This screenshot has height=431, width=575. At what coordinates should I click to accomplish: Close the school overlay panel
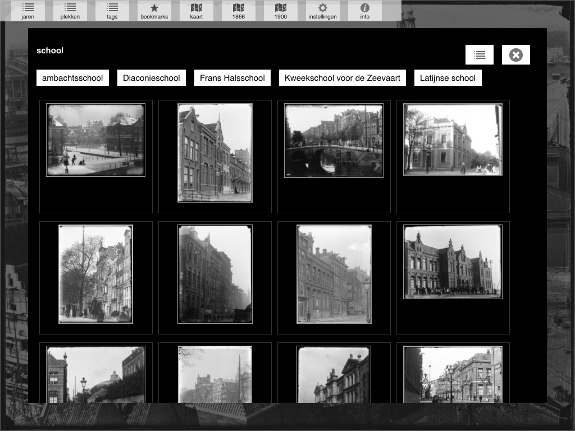coord(516,55)
